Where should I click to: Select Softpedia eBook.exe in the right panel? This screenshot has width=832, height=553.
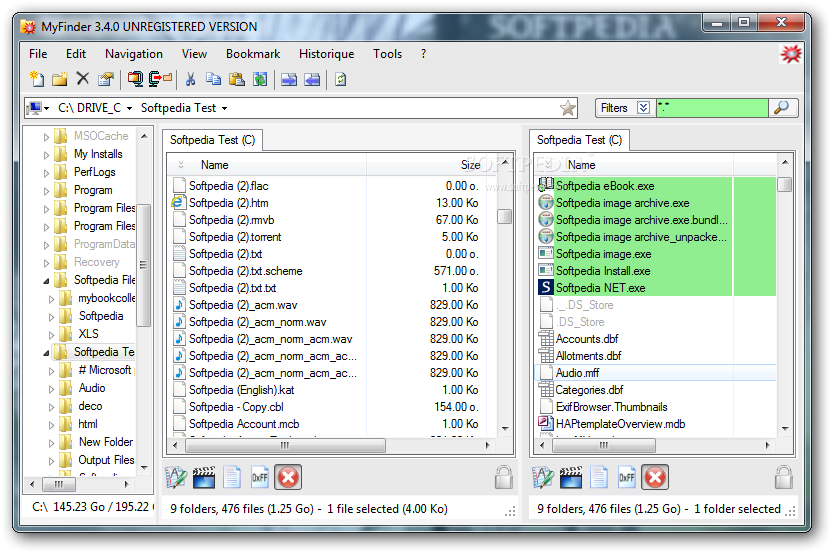[605, 186]
